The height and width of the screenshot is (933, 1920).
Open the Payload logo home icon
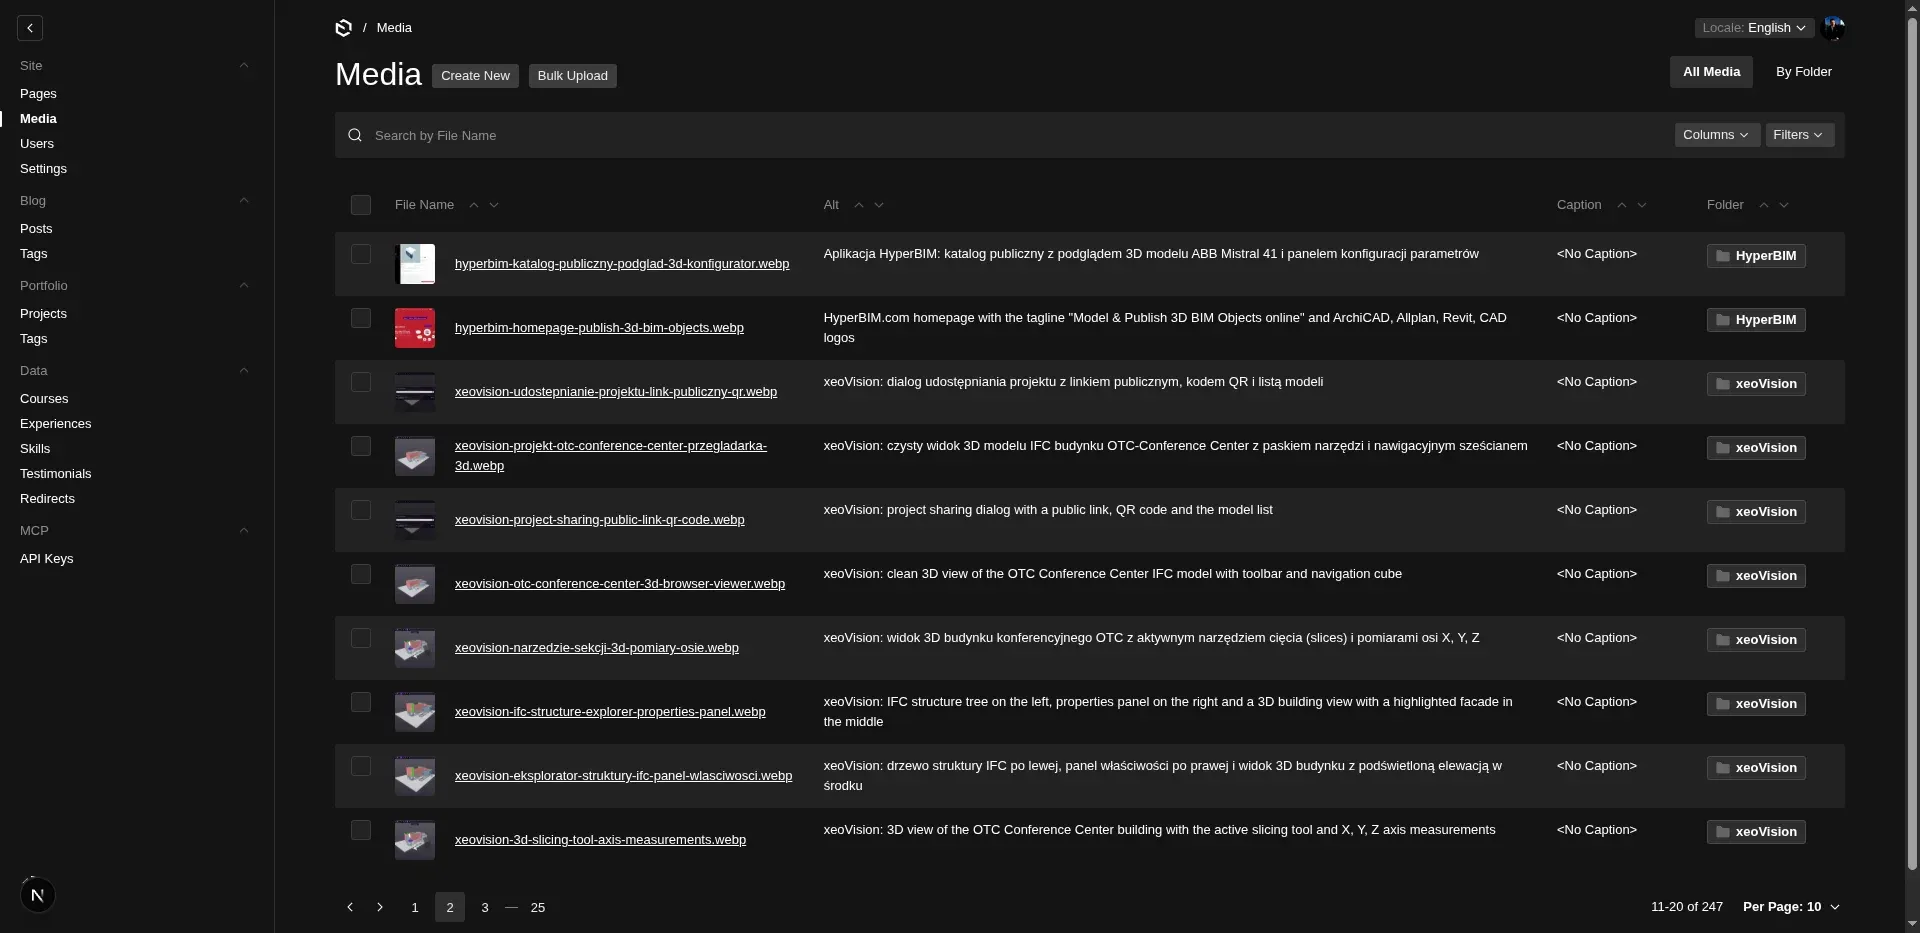pos(344,28)
